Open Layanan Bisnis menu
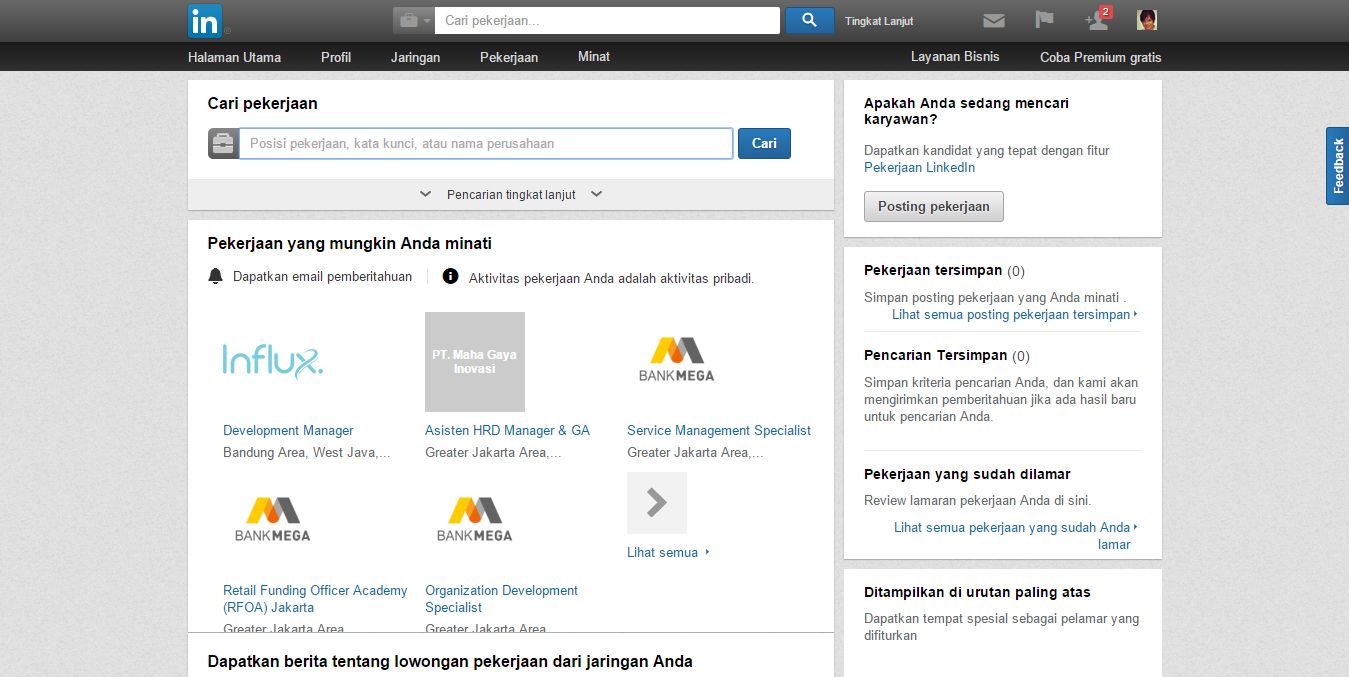The width and height of the screenshot is (1349, 677). pyautogui.click(x=955, y=57)
